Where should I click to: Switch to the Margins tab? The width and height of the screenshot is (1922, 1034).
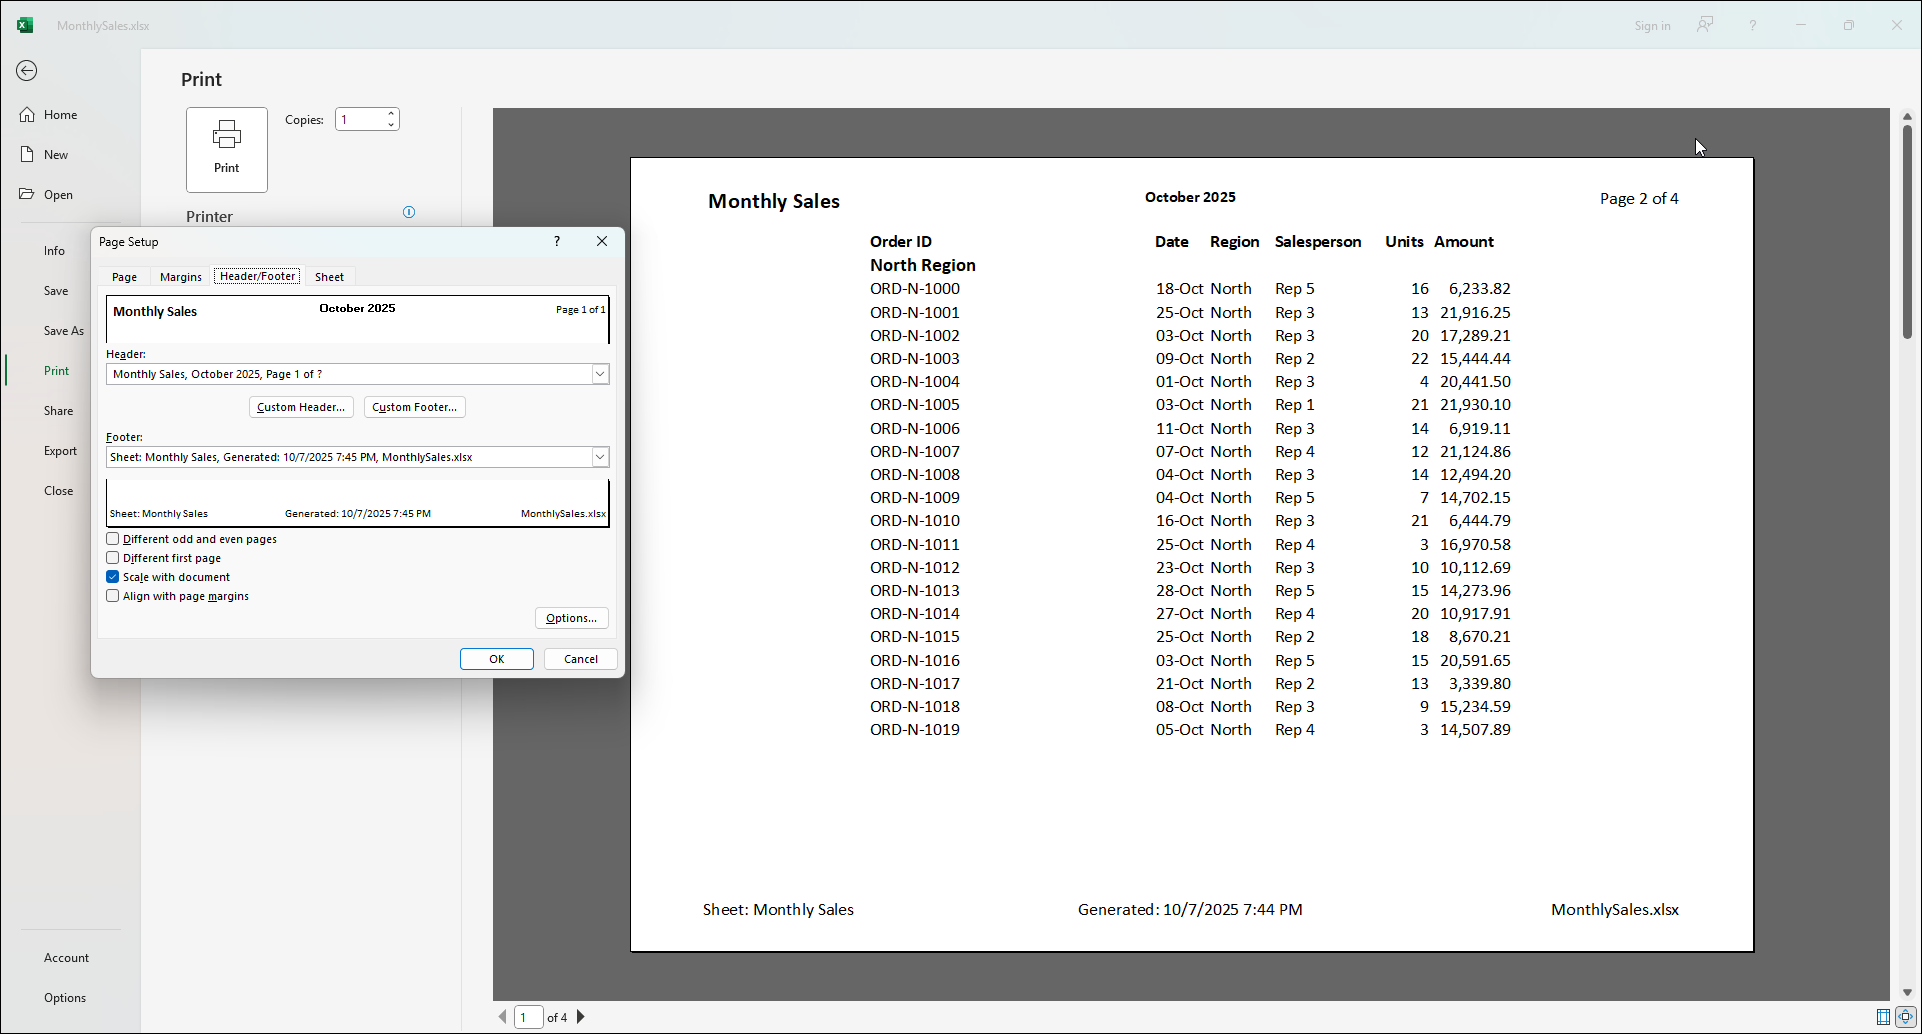coord(180,276)
